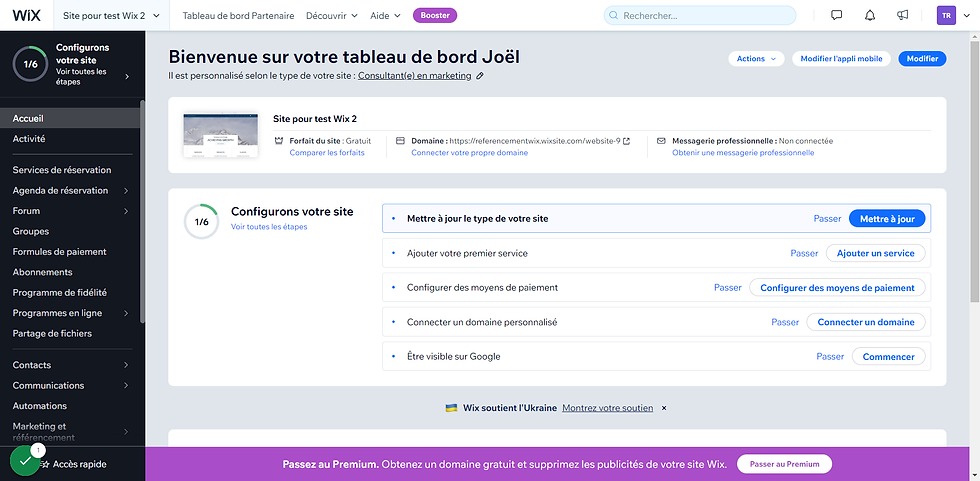The height and width of the screenshot is (481, 980).
Task: Expand the Aide menu
Action: [385, 16]
